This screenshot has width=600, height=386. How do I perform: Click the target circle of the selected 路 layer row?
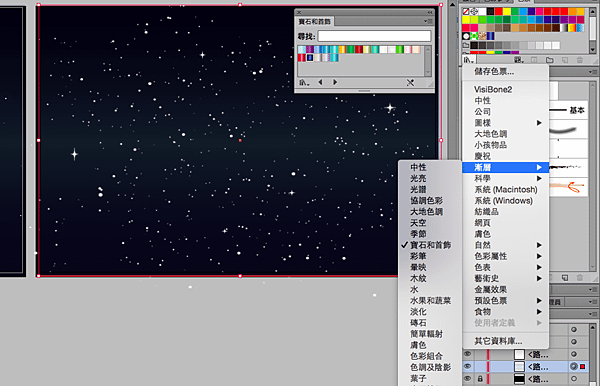click(573, 366)
